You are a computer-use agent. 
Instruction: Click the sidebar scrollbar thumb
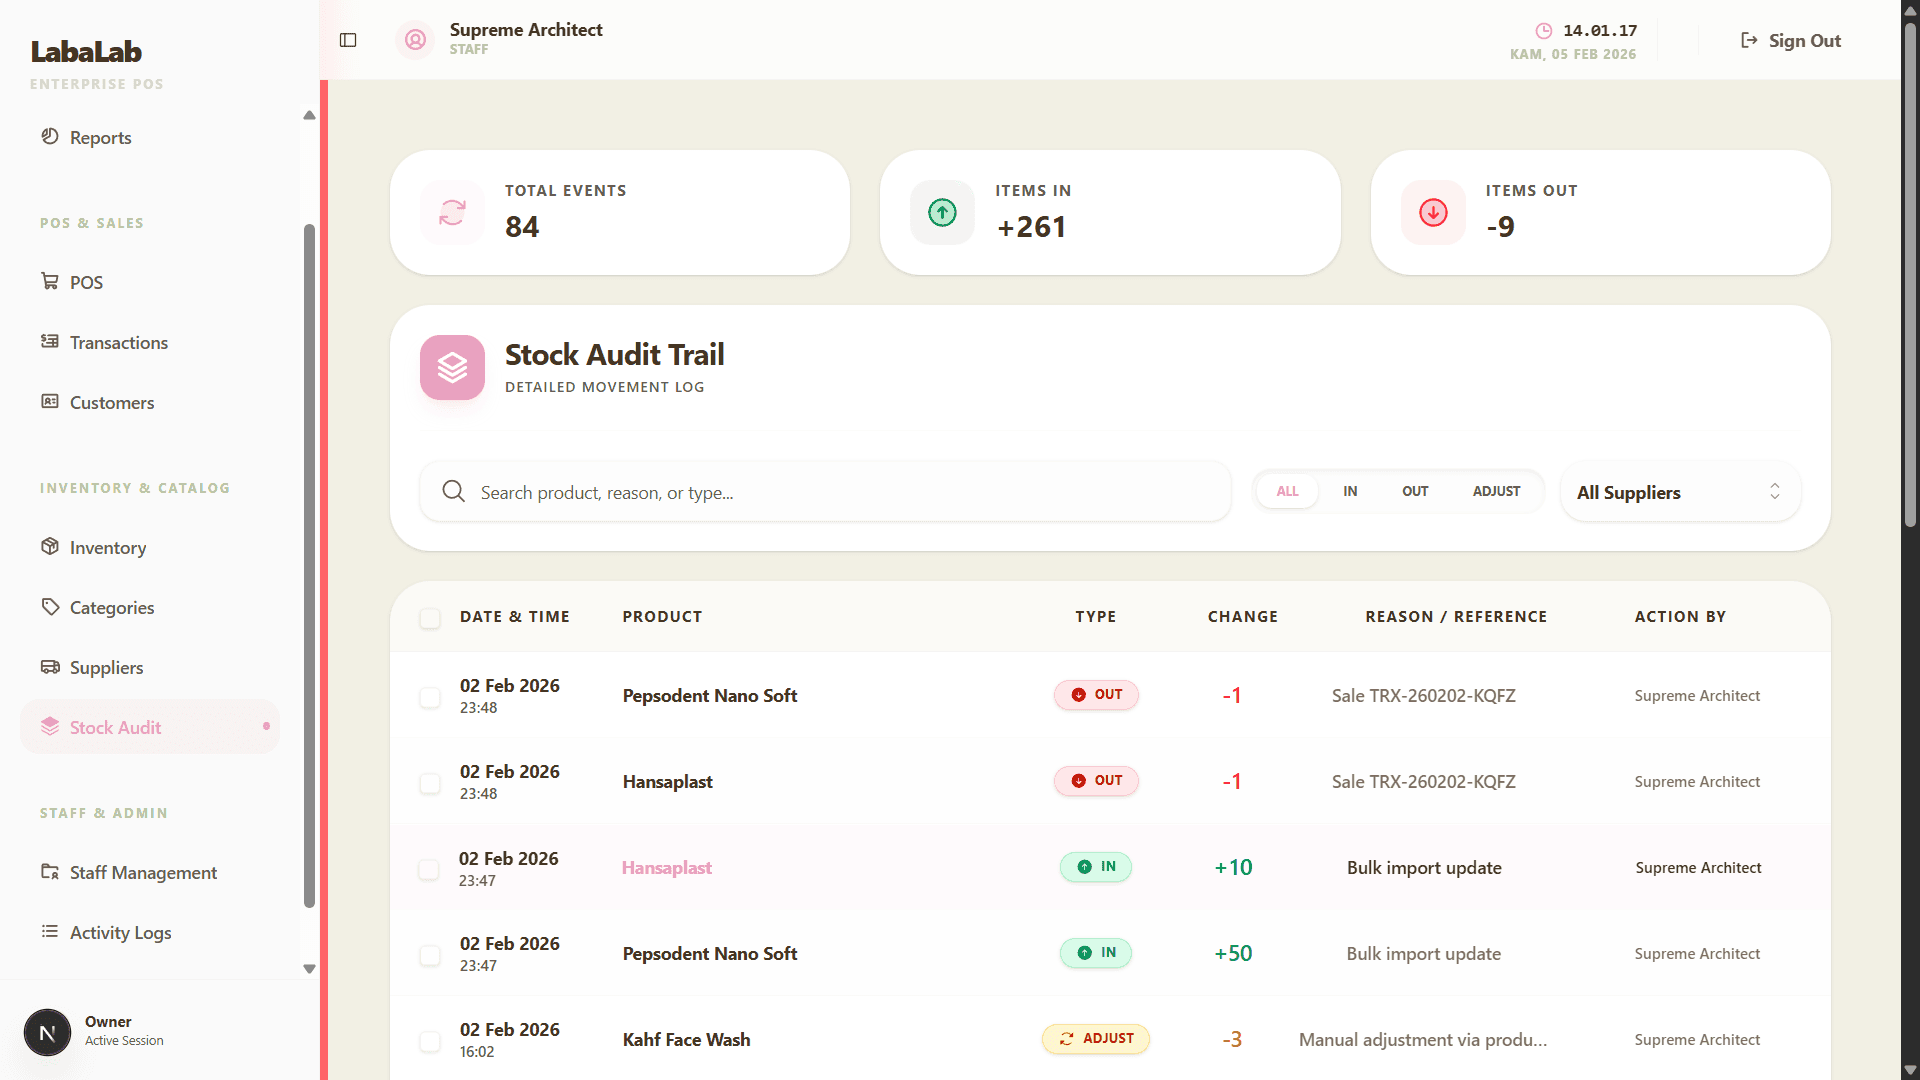coord(309,565)
